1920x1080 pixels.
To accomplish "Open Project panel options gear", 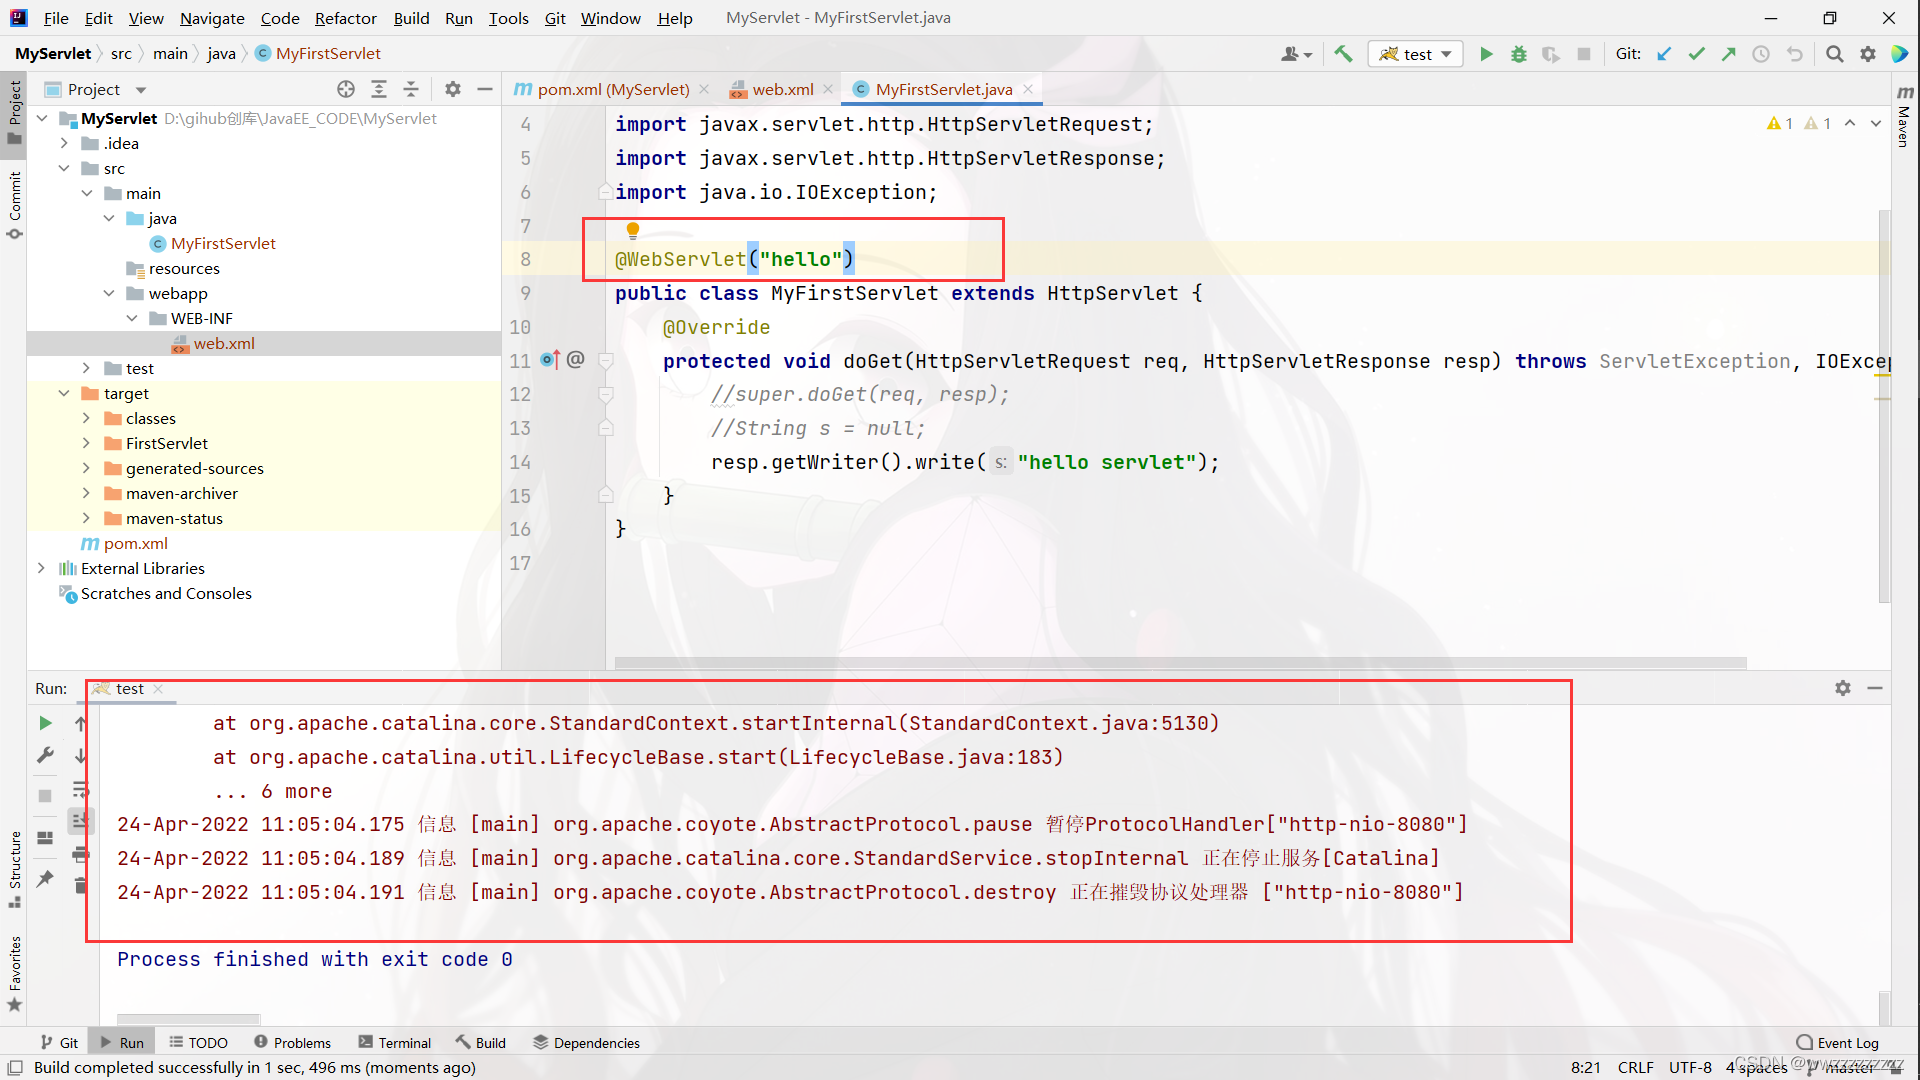I will click(x=453, y=89).
